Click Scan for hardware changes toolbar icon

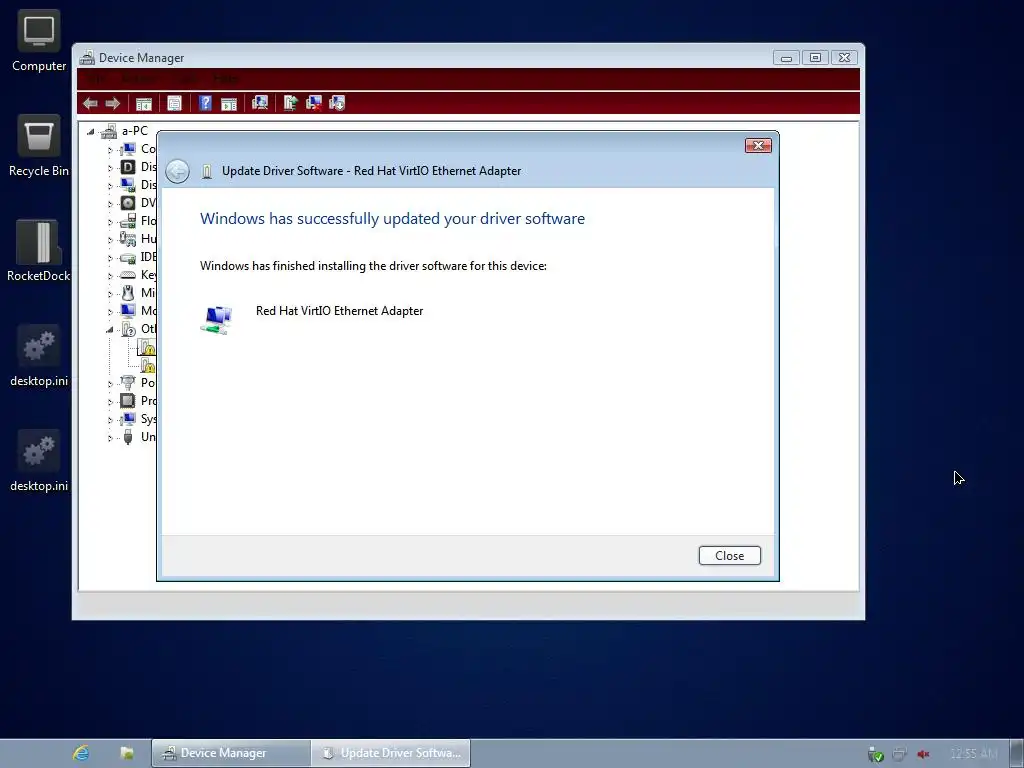tap(260, 103)
